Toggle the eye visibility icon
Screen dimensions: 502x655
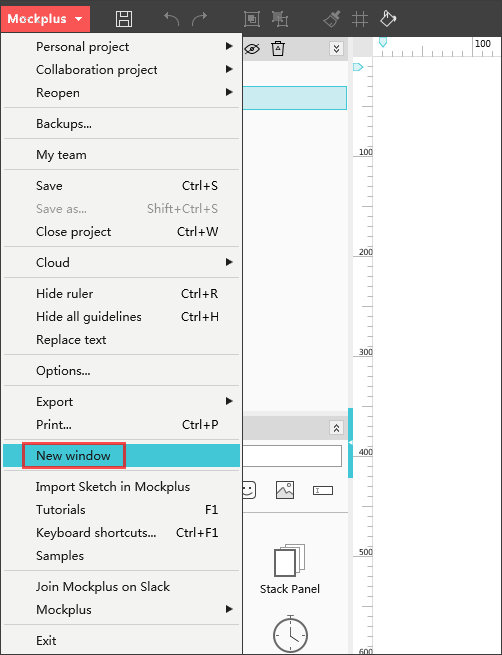[251, 49]
